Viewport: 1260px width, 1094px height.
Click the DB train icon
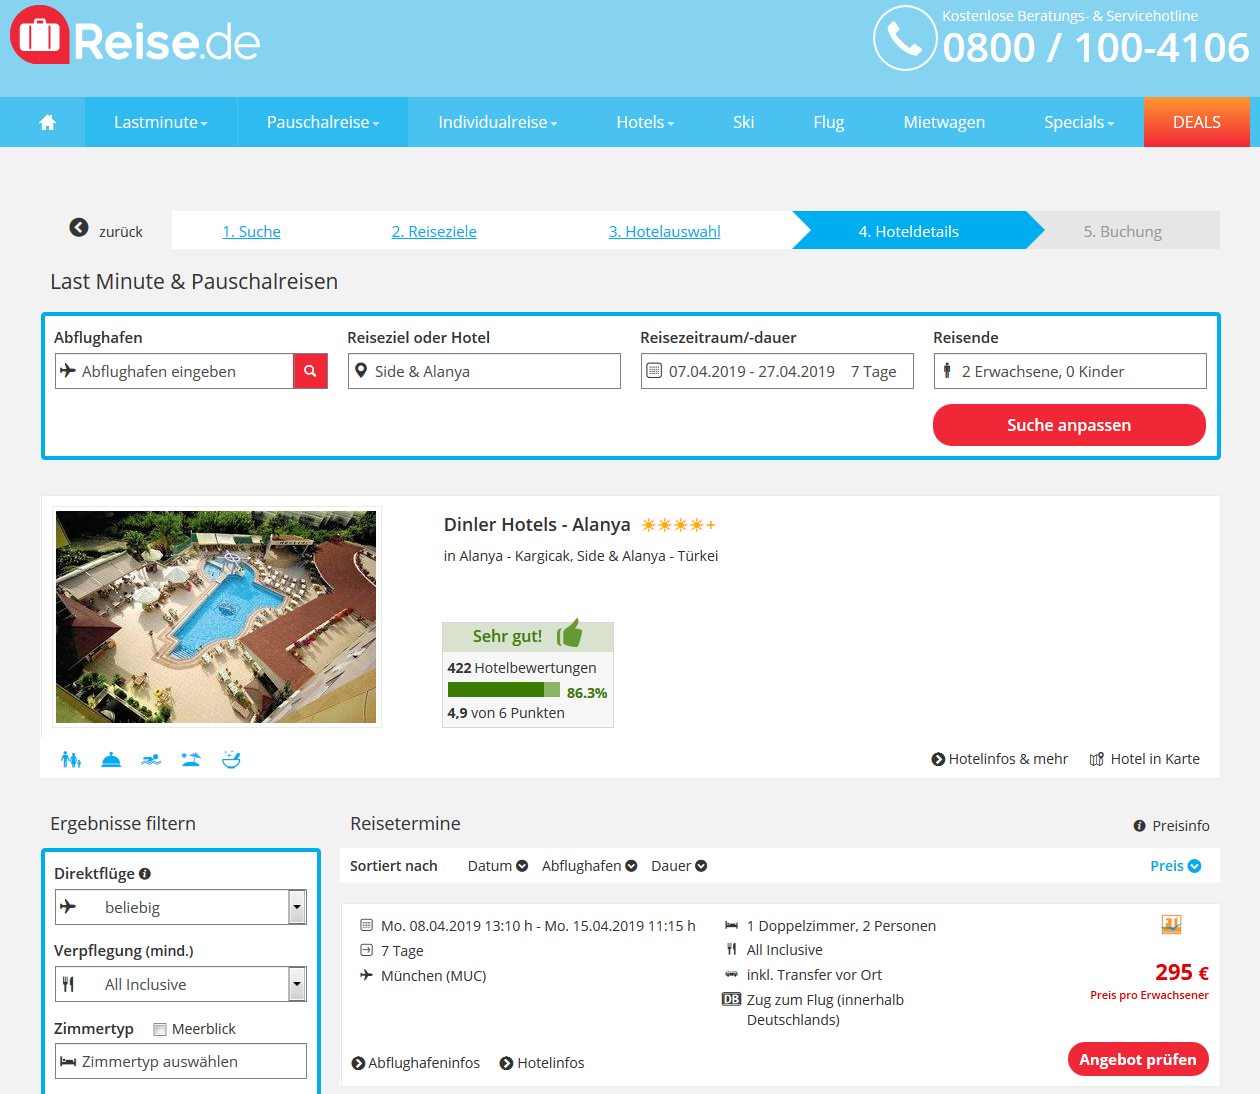tap(732, 999)
